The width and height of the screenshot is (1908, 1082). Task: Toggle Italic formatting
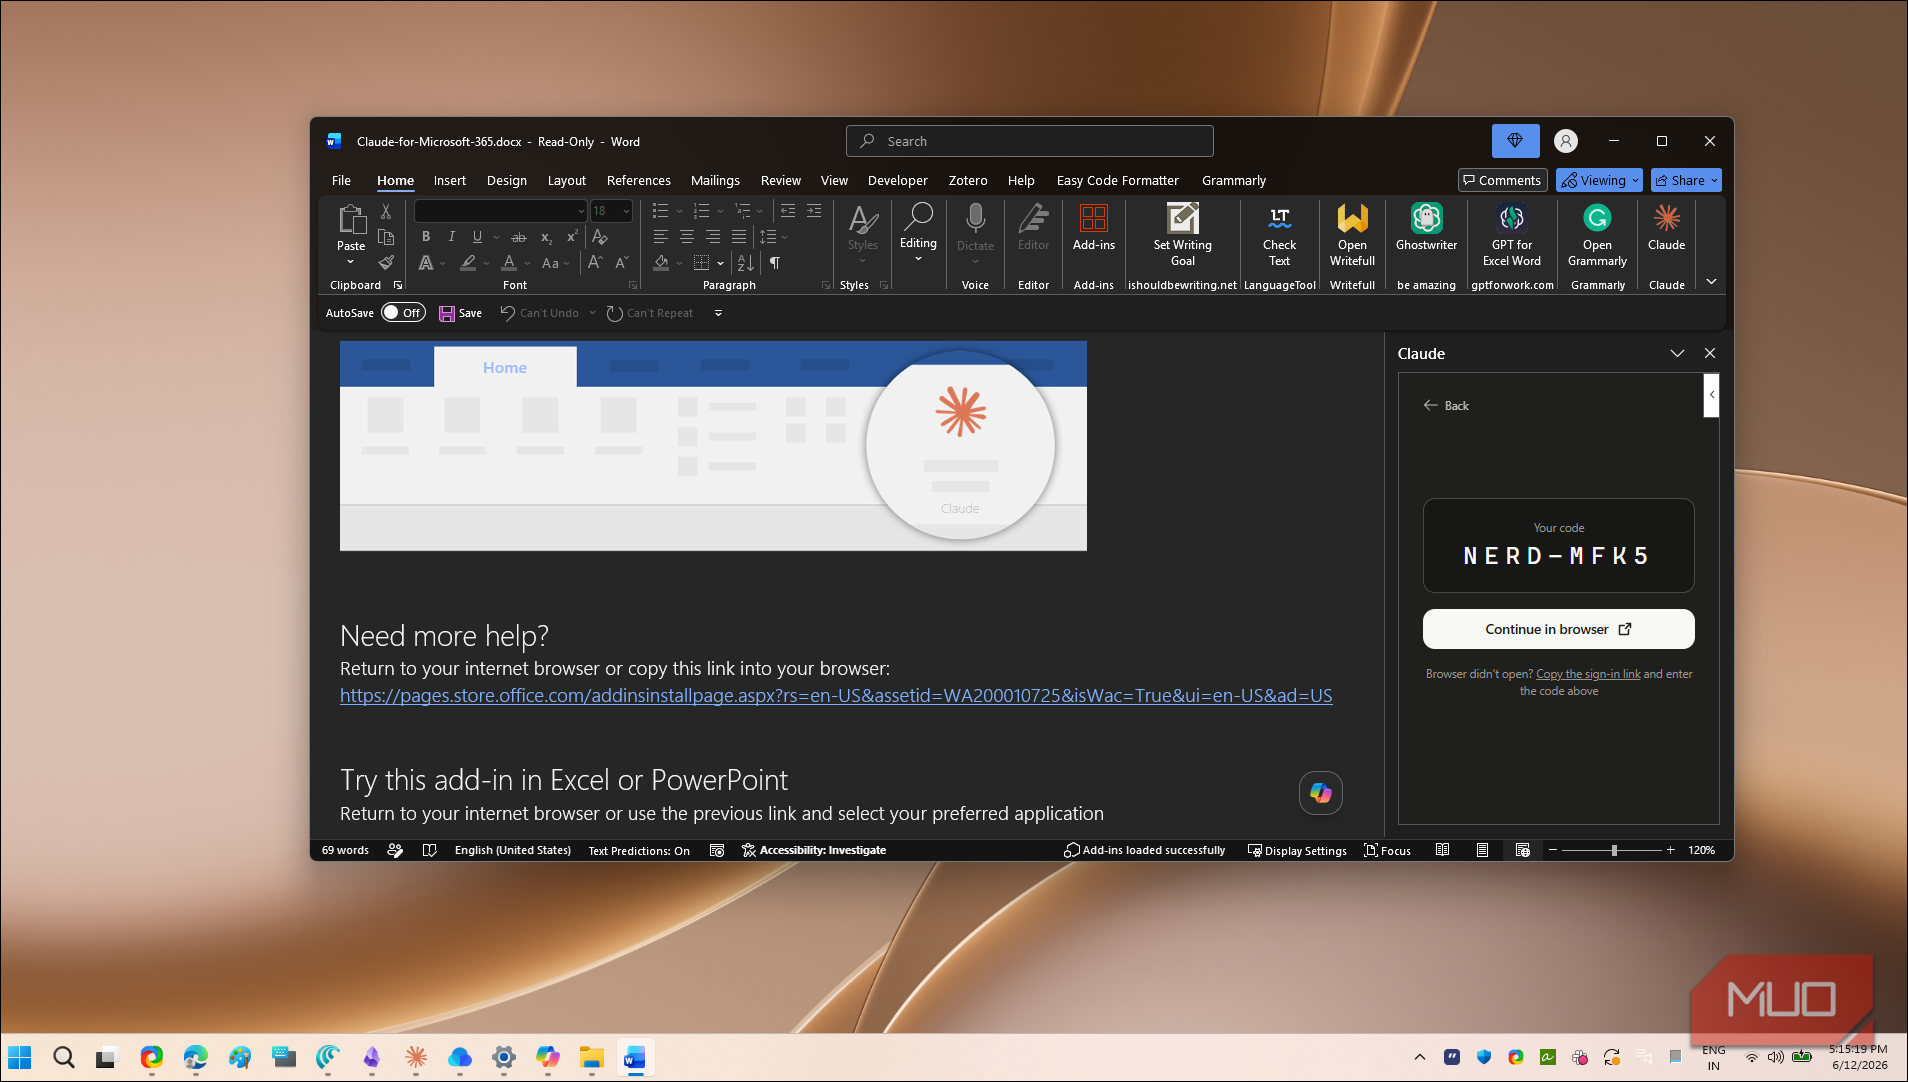click(452, 237)
